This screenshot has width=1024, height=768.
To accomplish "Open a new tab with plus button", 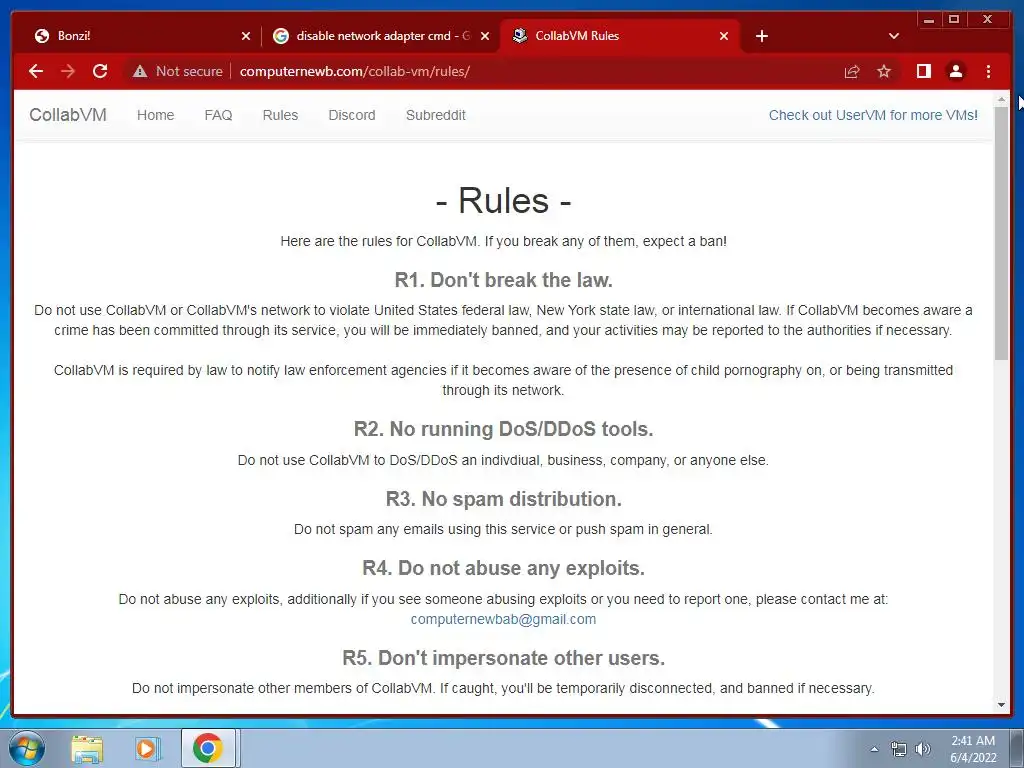I will (761, 36).
